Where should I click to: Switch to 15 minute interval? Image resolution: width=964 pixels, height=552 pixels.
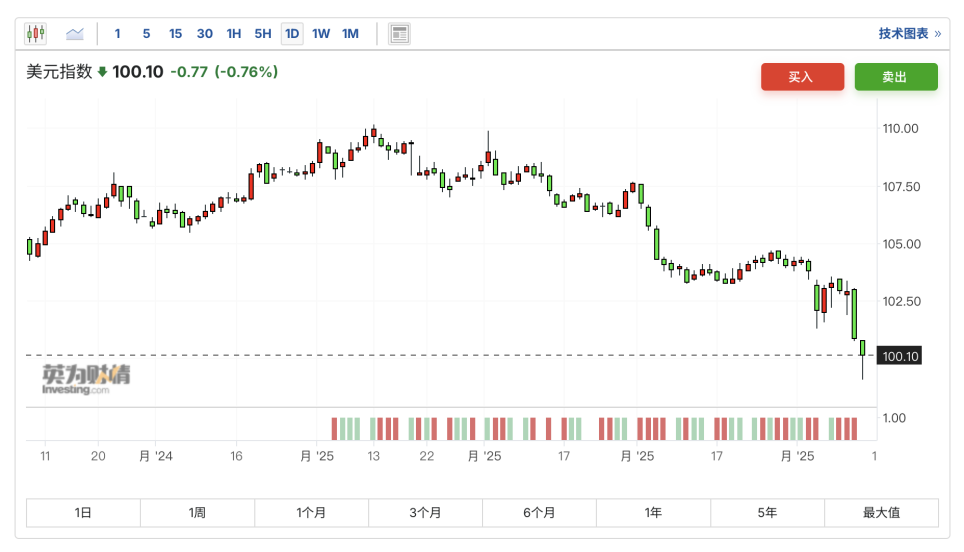pyautogui.click(x=175, y=34)
